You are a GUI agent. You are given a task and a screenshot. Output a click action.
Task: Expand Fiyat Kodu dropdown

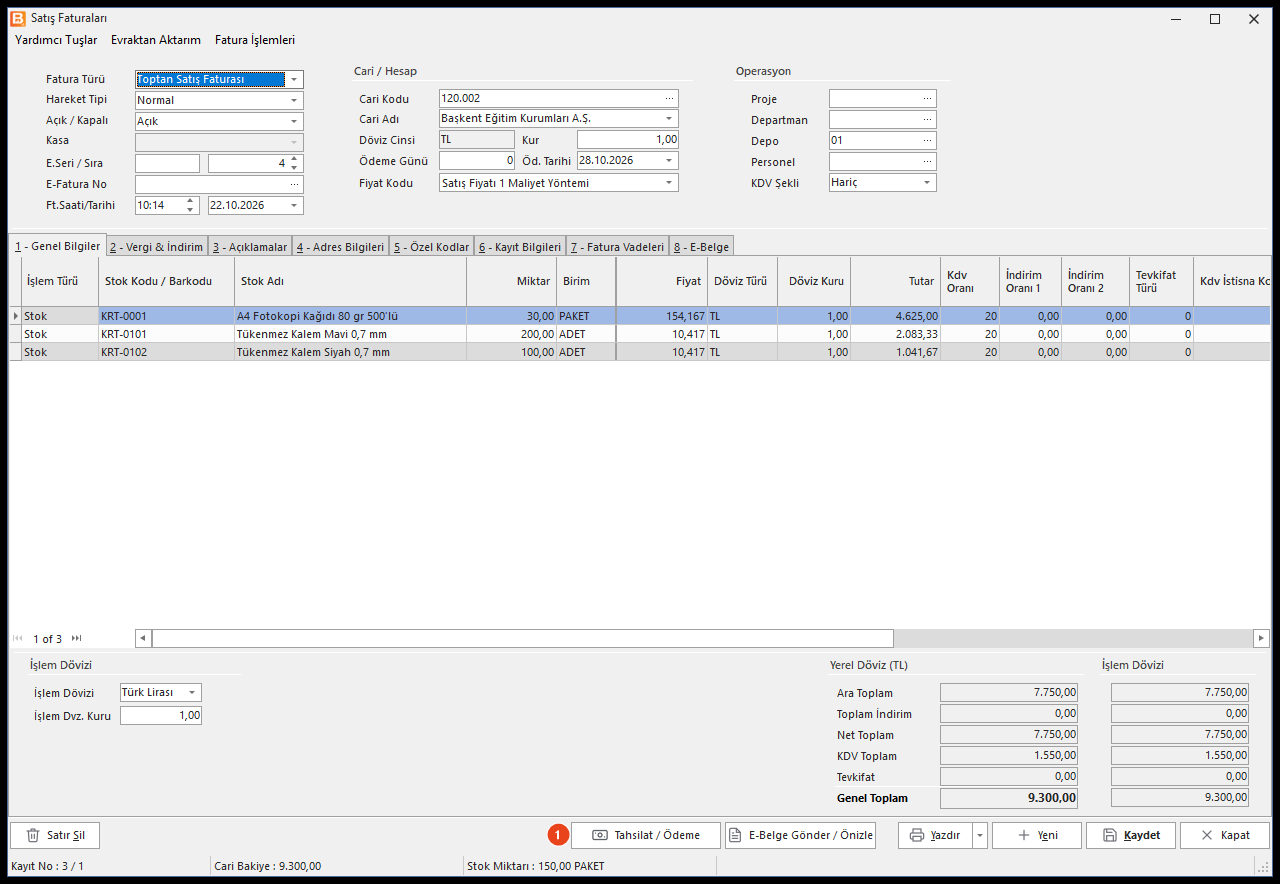tap(669, 183)
